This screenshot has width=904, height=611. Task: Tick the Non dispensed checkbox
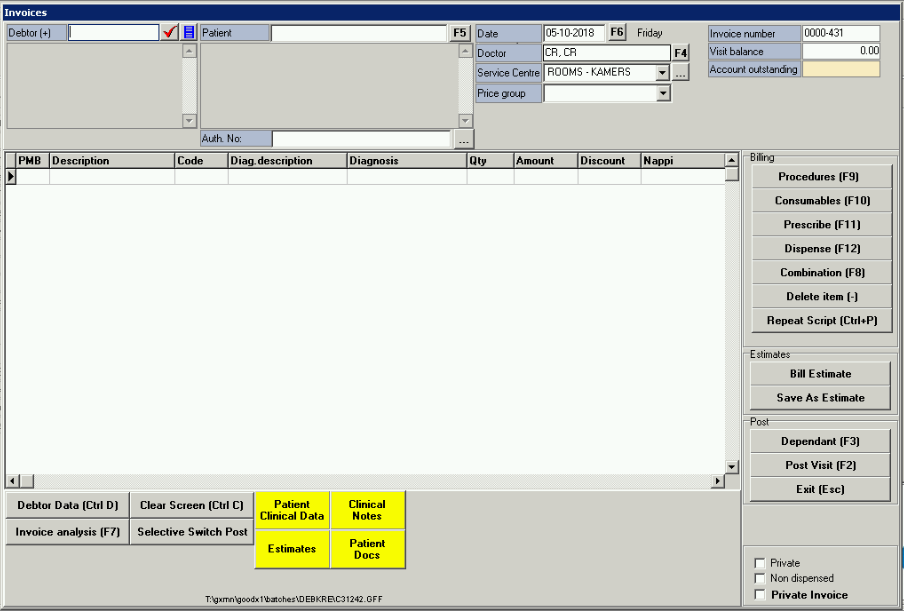click(760, 578)
